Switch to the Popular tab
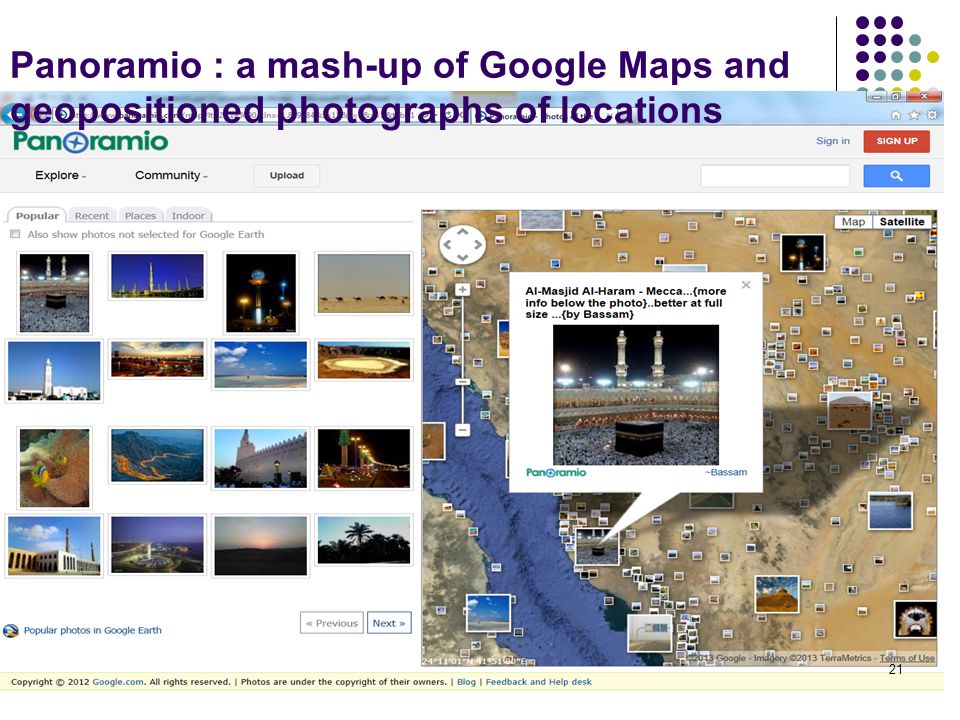Screen dimensions: 960x720 (x=37, y=216)
